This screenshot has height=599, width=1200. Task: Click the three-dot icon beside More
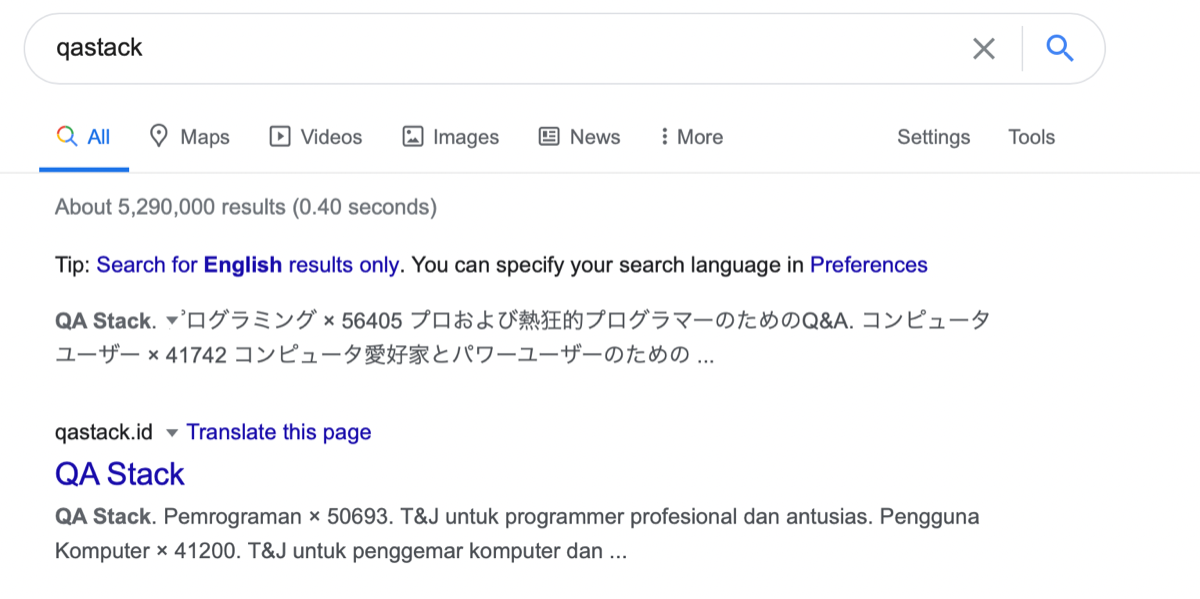pyautogui.click(x=664, y=137)
